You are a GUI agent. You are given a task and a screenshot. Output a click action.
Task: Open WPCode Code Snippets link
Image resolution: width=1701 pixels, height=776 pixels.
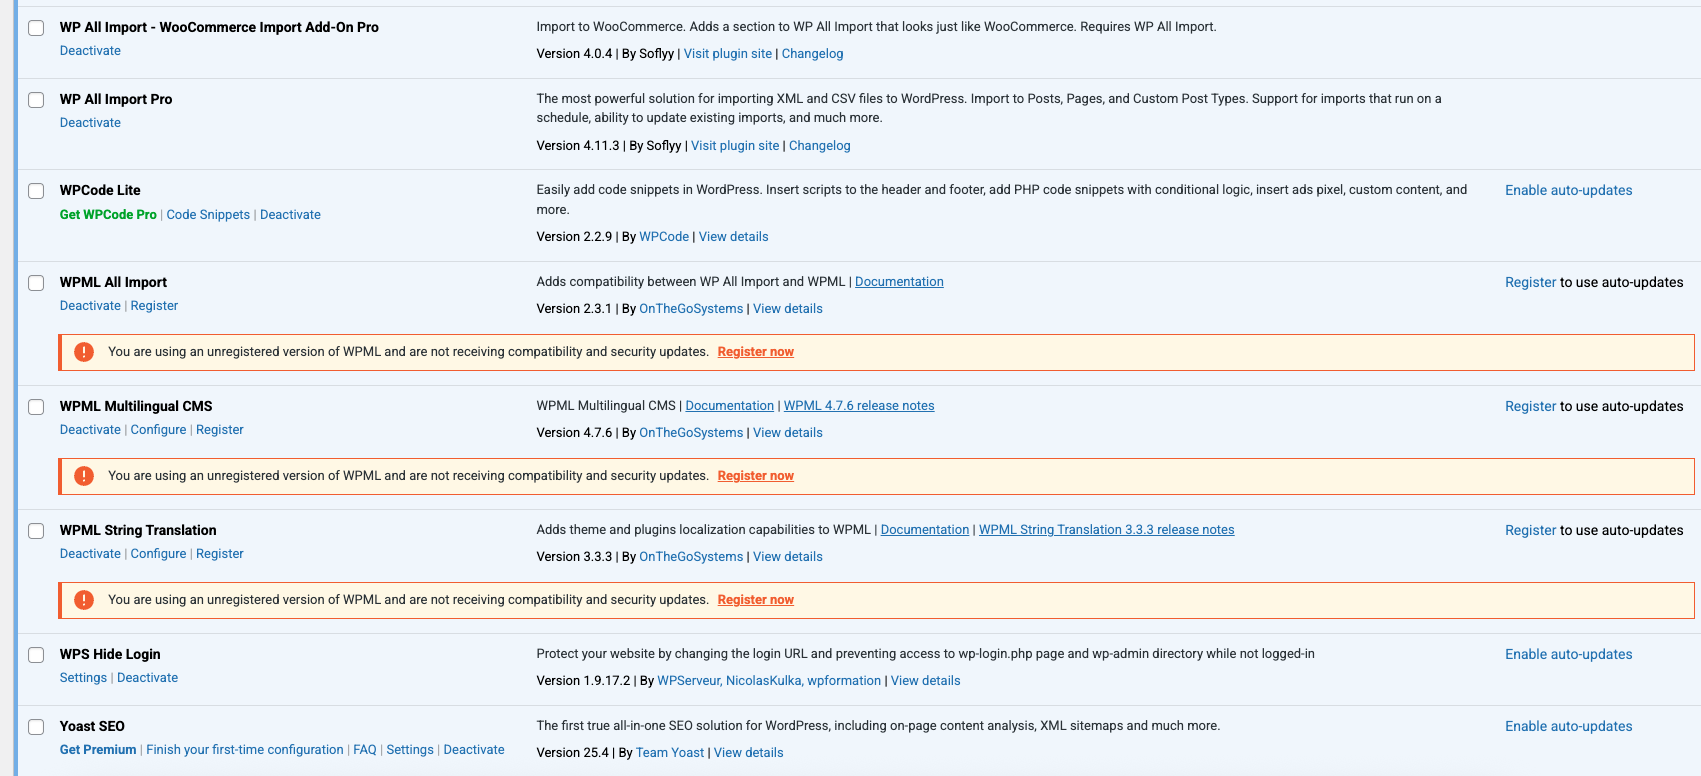point(208,215)
